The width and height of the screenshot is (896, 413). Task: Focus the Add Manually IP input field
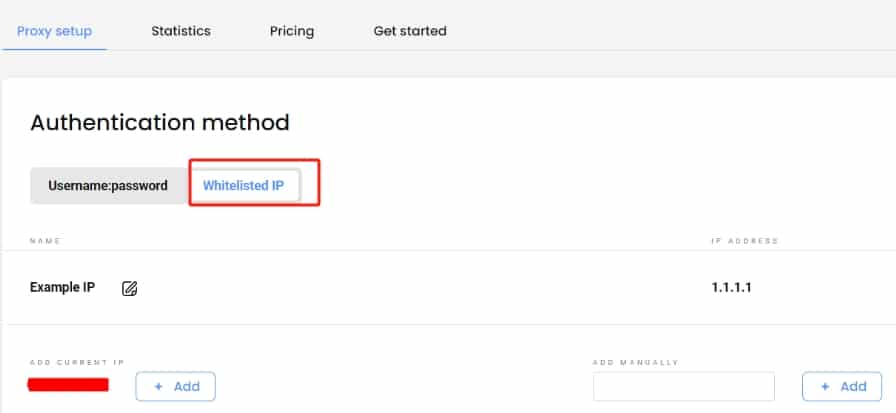click(683, 387)
